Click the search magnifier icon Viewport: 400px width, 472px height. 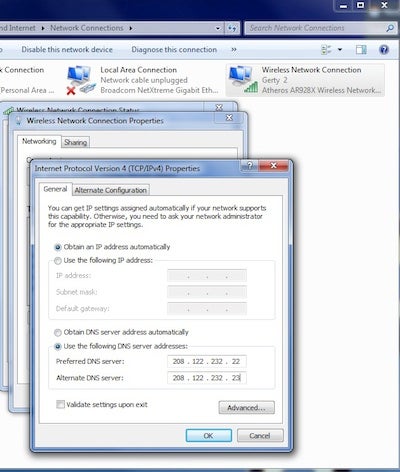pos(390,28)
